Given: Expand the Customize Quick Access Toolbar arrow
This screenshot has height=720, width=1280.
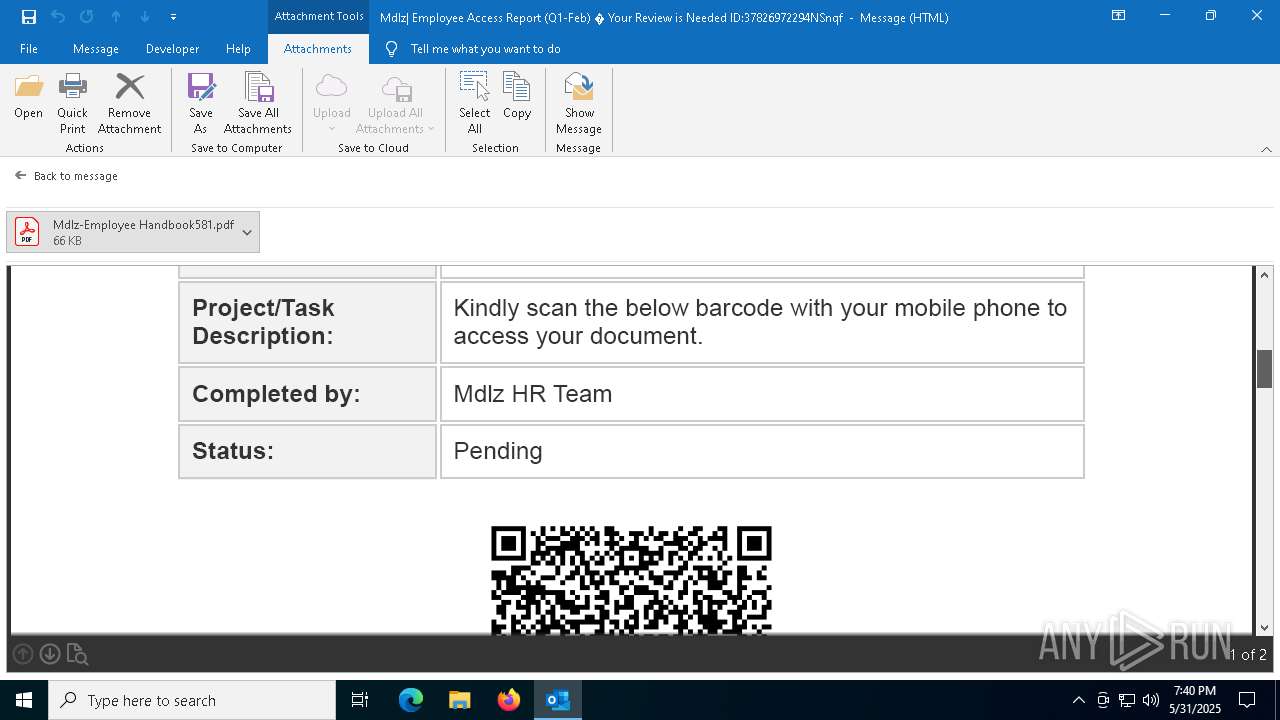Looking at the screenshot, I should click(x=173, y=17).
